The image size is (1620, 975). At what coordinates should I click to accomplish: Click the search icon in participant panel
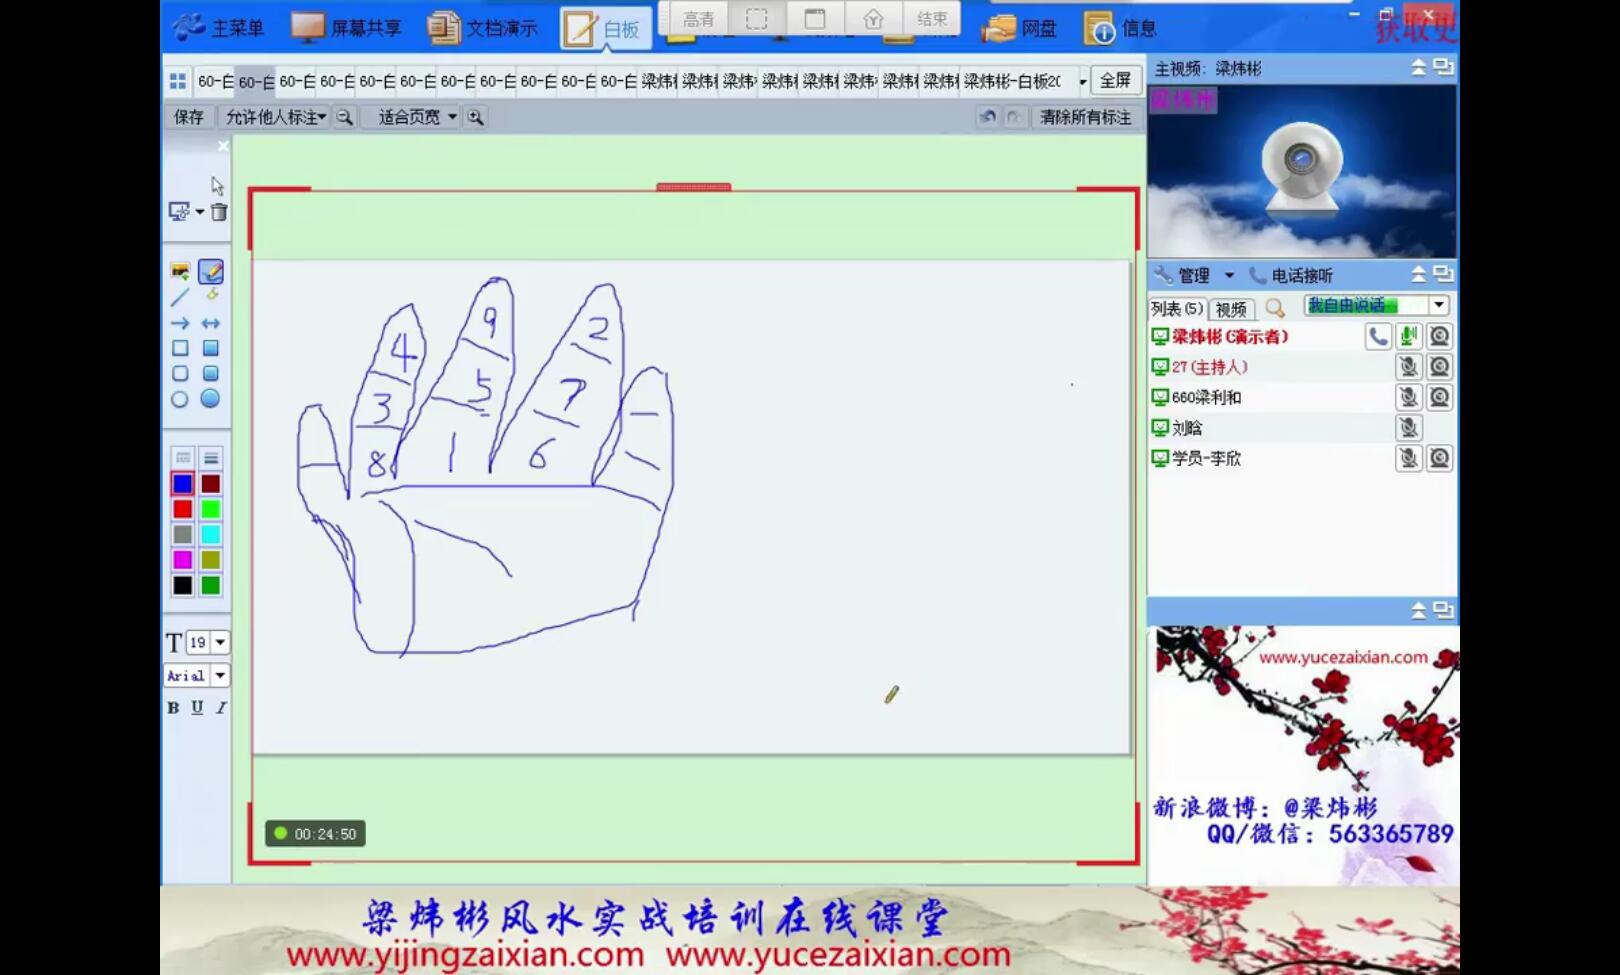click(x=1275, y=308)
